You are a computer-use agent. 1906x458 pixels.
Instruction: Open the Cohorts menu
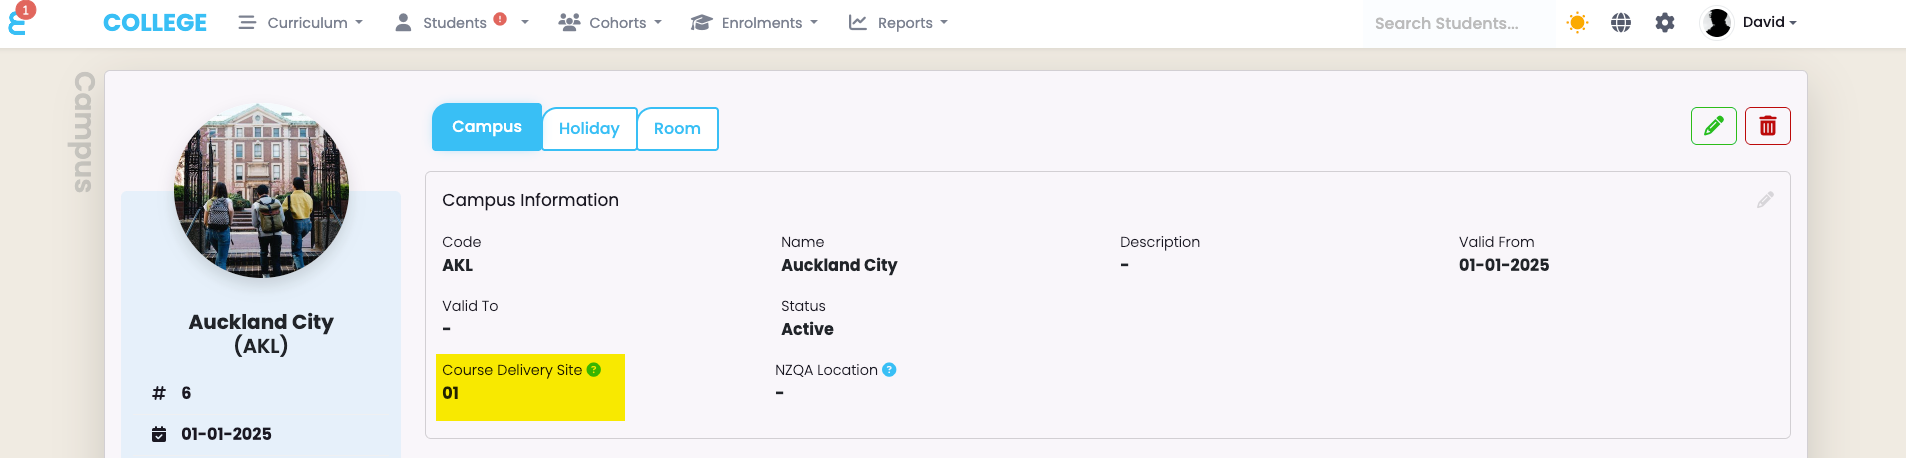(610, 23)
